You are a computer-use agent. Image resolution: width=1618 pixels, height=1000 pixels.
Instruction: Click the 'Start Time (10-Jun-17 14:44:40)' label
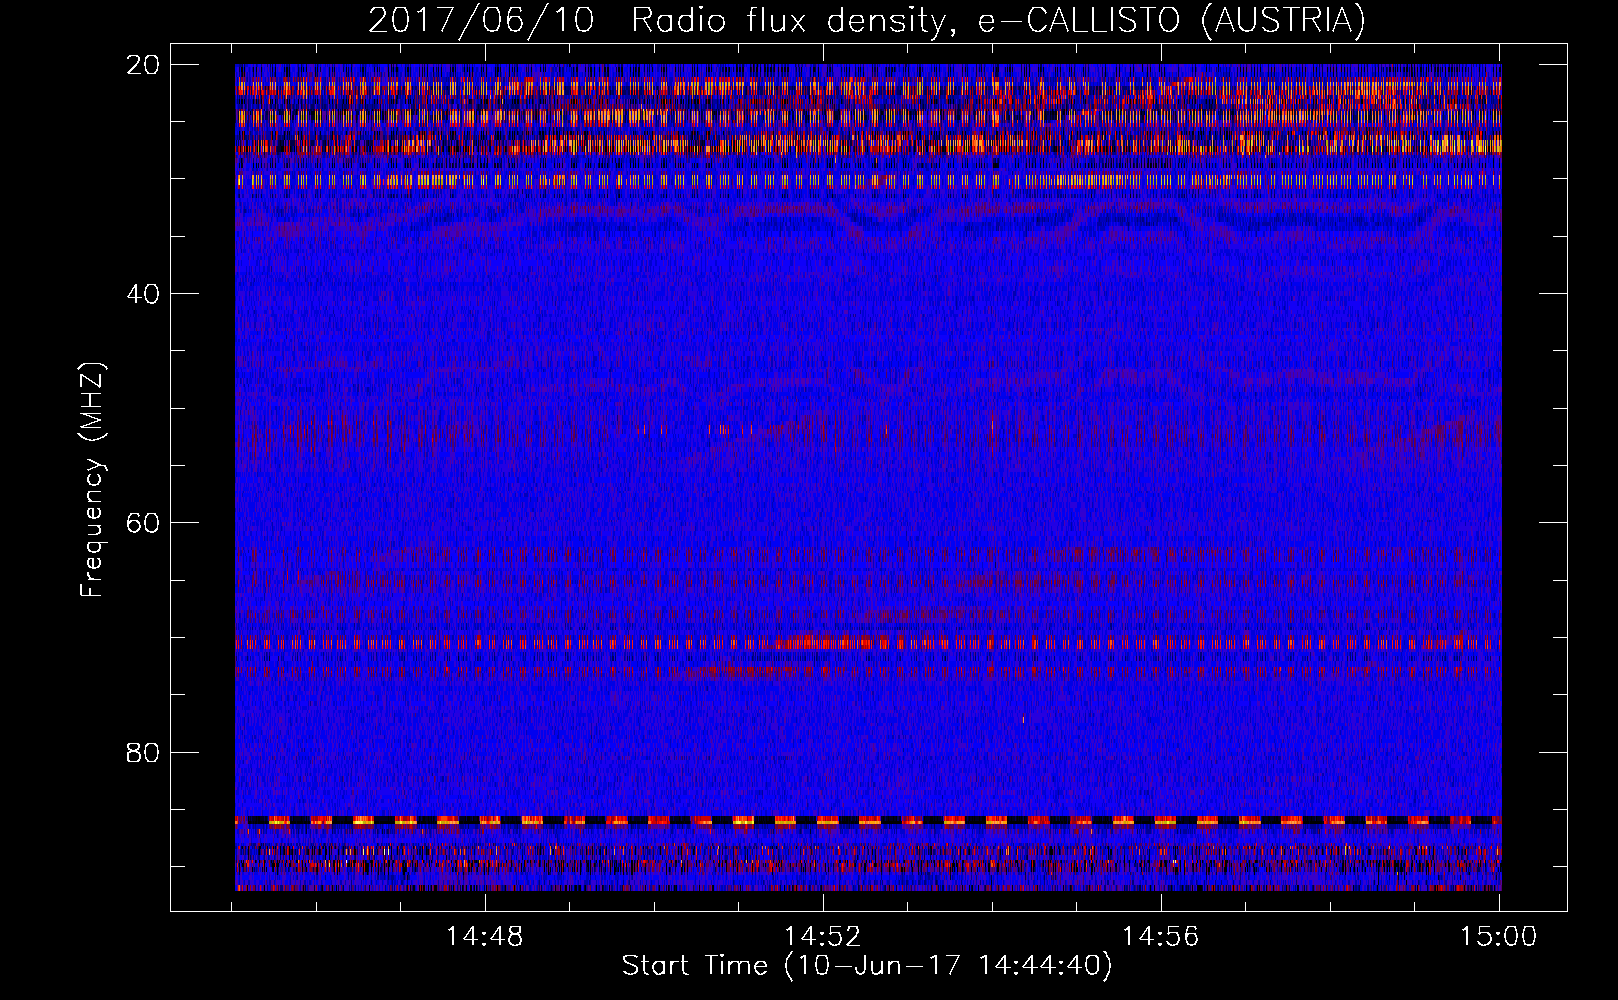pyautogui.click(x=867, y=966)
